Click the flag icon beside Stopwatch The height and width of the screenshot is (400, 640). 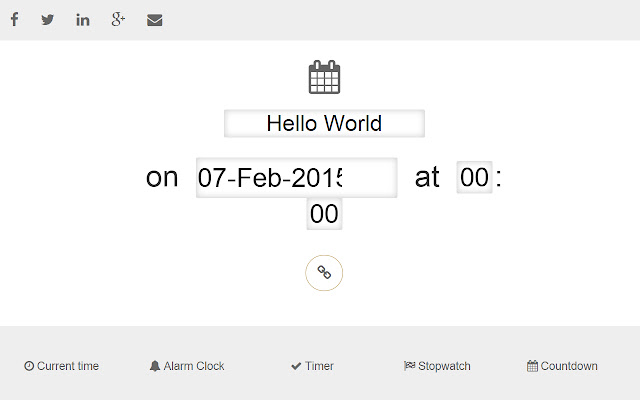[409, 366]
